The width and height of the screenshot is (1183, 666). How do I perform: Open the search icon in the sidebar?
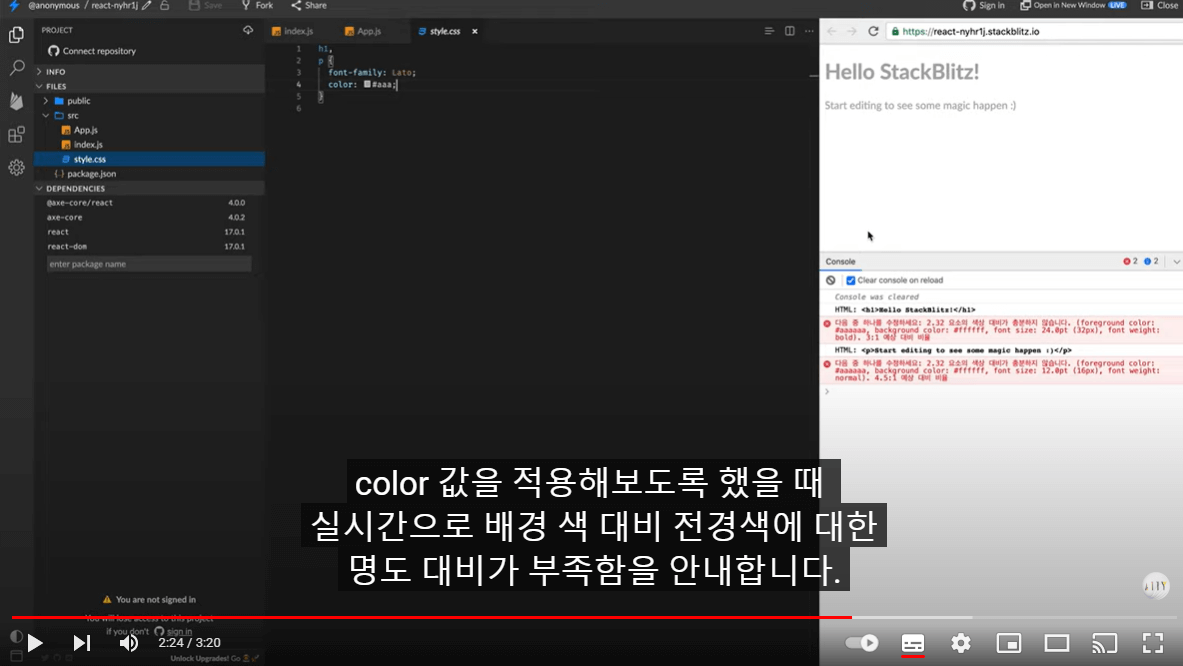tap(17, 68)
